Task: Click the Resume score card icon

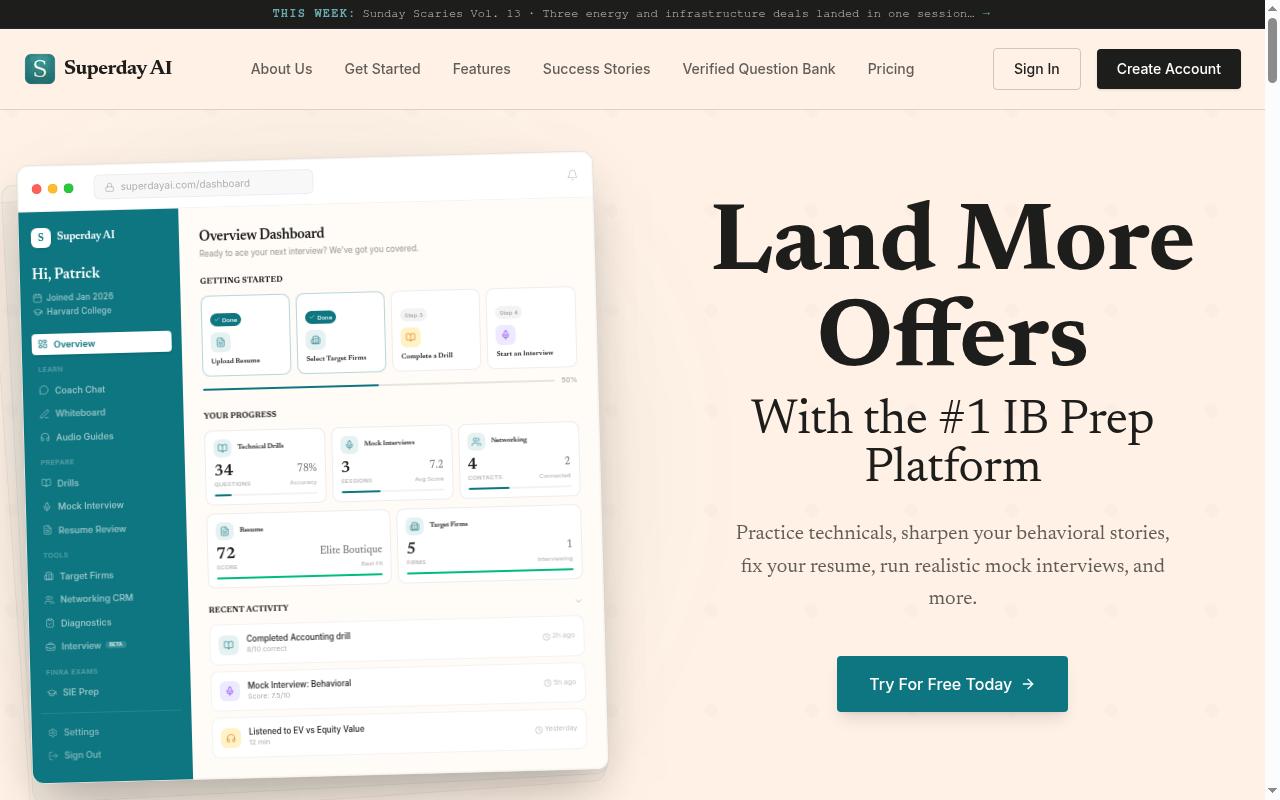Action: pyautogui.click(x=225, y=531)
